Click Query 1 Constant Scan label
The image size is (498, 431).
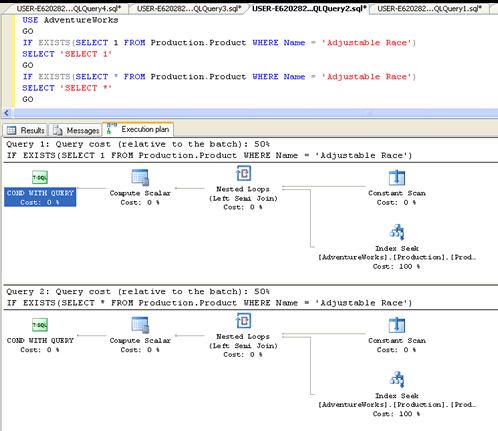(x=397, y=193)
